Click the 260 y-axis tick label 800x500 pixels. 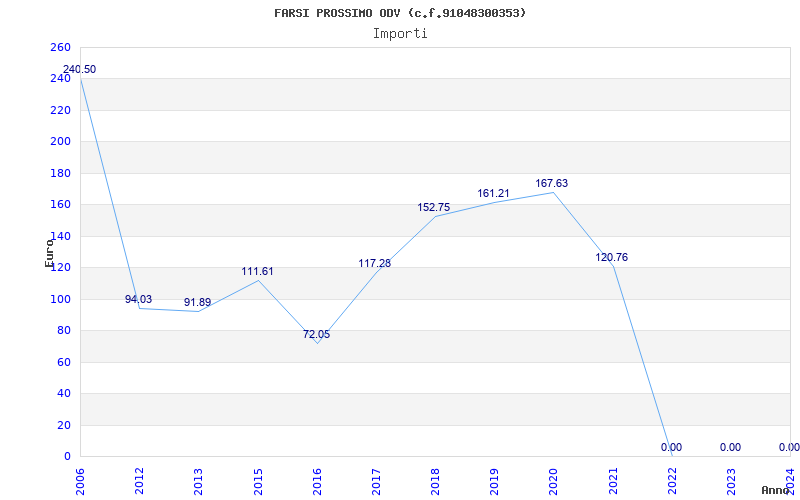pos(60,47)
